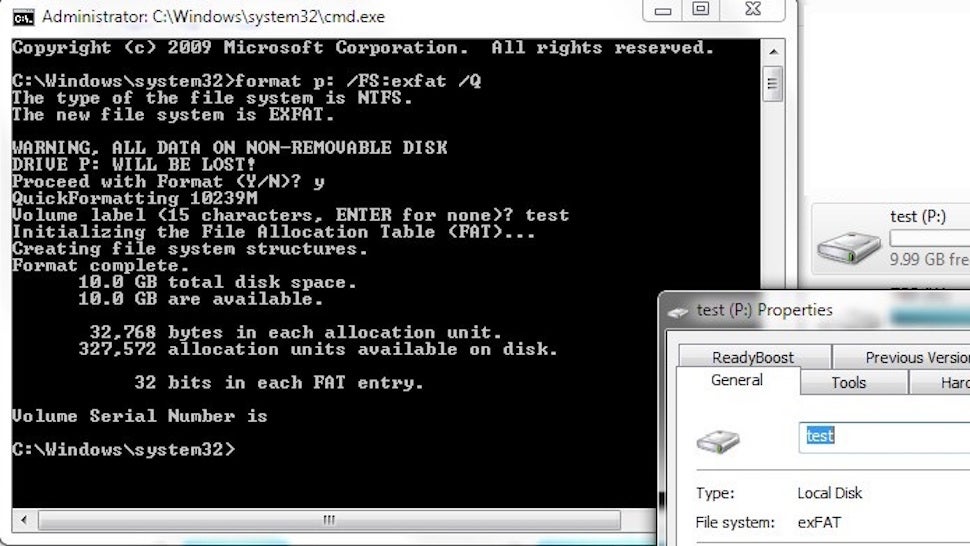Image resolution: width=970 pixels, height=546 pixels.
Task: Click the 10.0 GB total disk space line
Action: pyautogui.click(x=217, y=282)
